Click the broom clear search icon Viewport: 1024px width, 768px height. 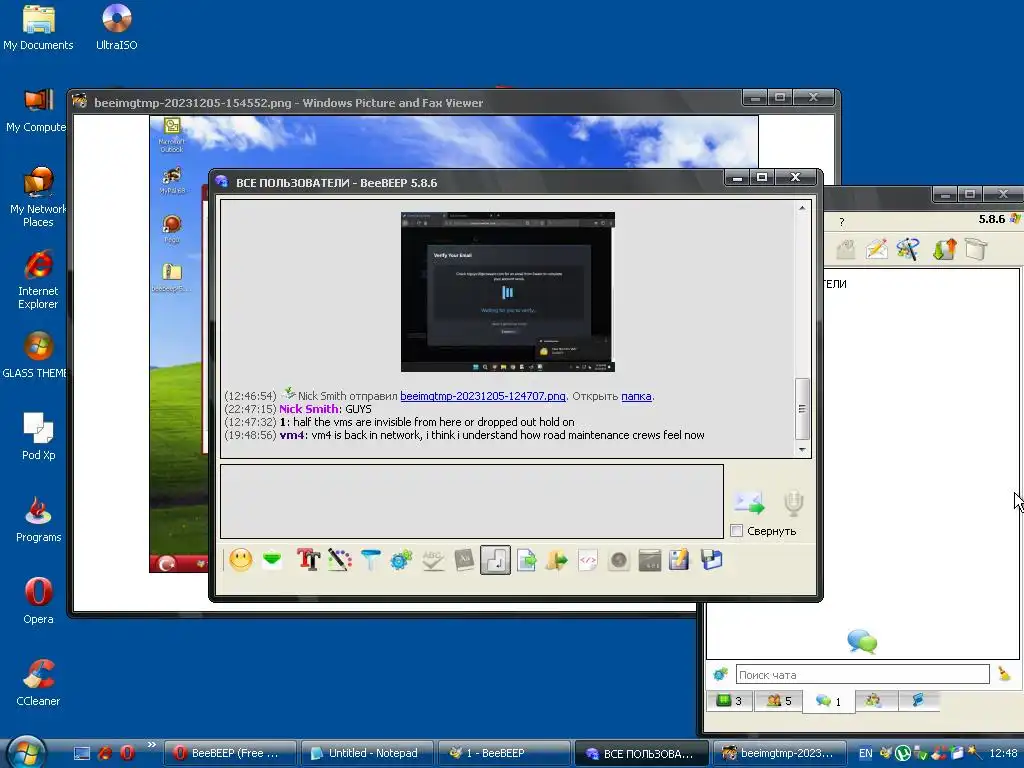click(x=1004, y=674)
